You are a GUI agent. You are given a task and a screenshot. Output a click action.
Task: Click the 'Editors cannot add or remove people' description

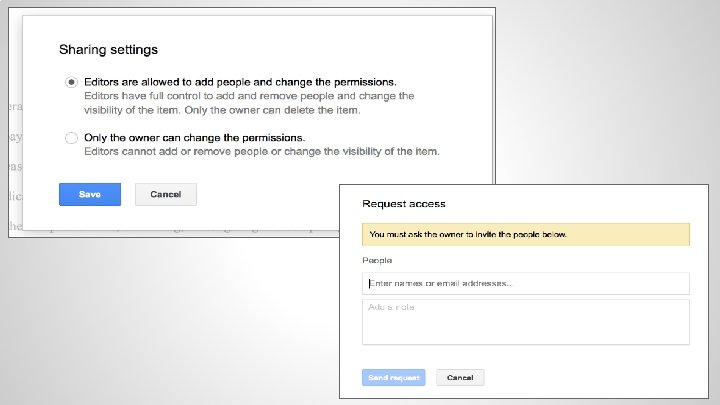[x=262, y=151]
